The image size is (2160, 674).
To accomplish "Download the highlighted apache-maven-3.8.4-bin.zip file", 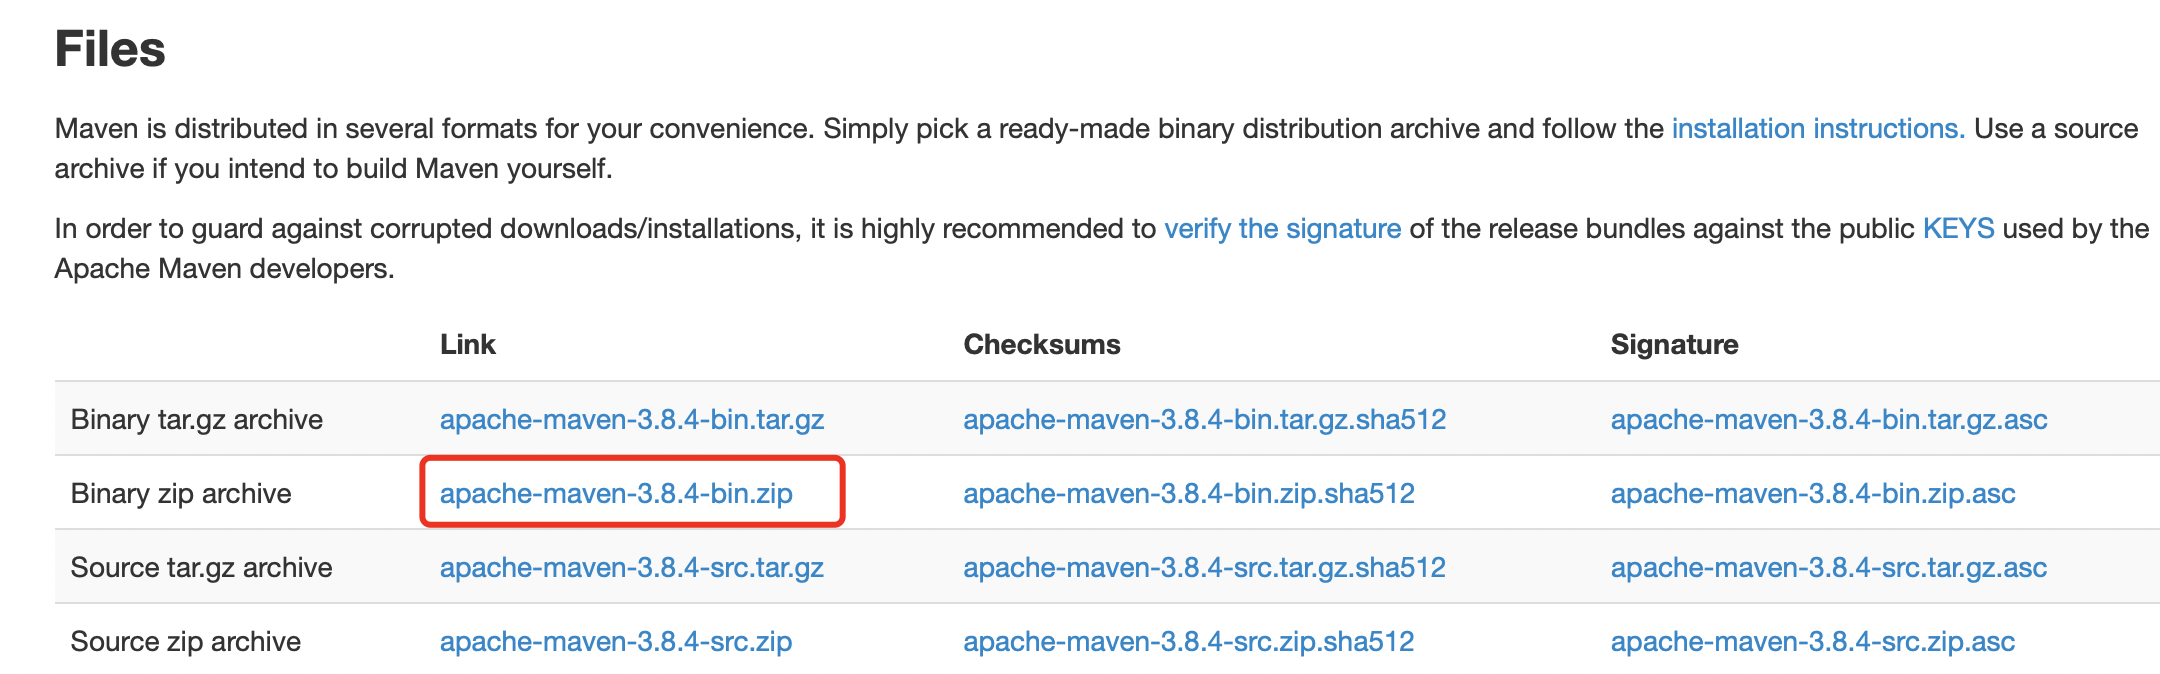I will (x=616, y=494).
